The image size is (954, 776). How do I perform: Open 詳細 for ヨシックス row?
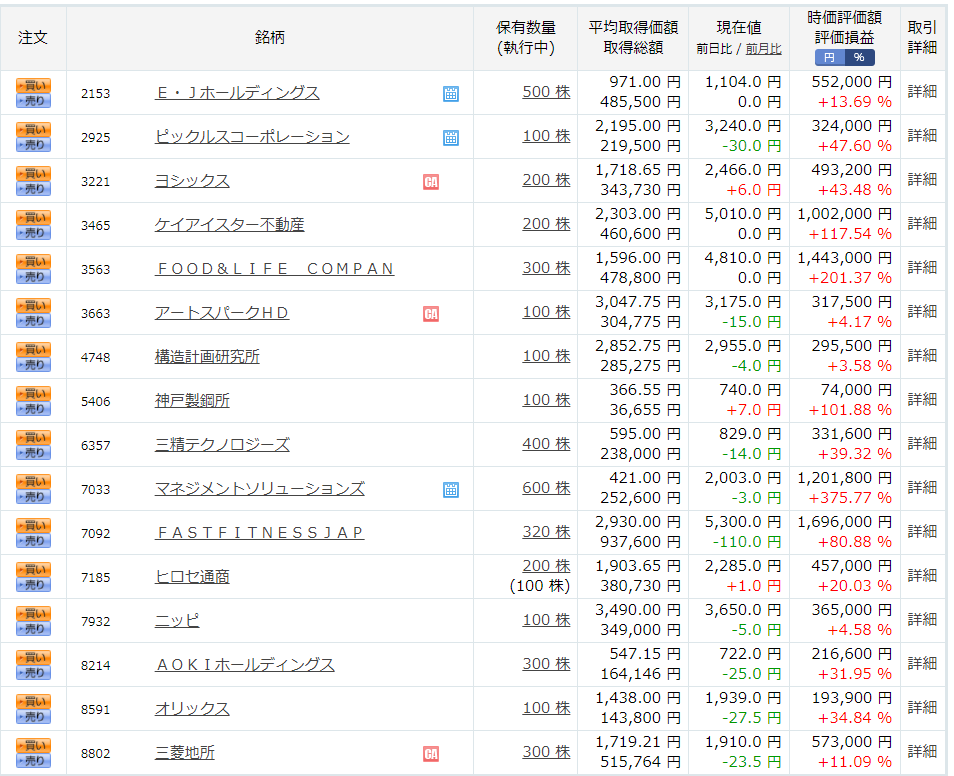click(x=922, y=180)
